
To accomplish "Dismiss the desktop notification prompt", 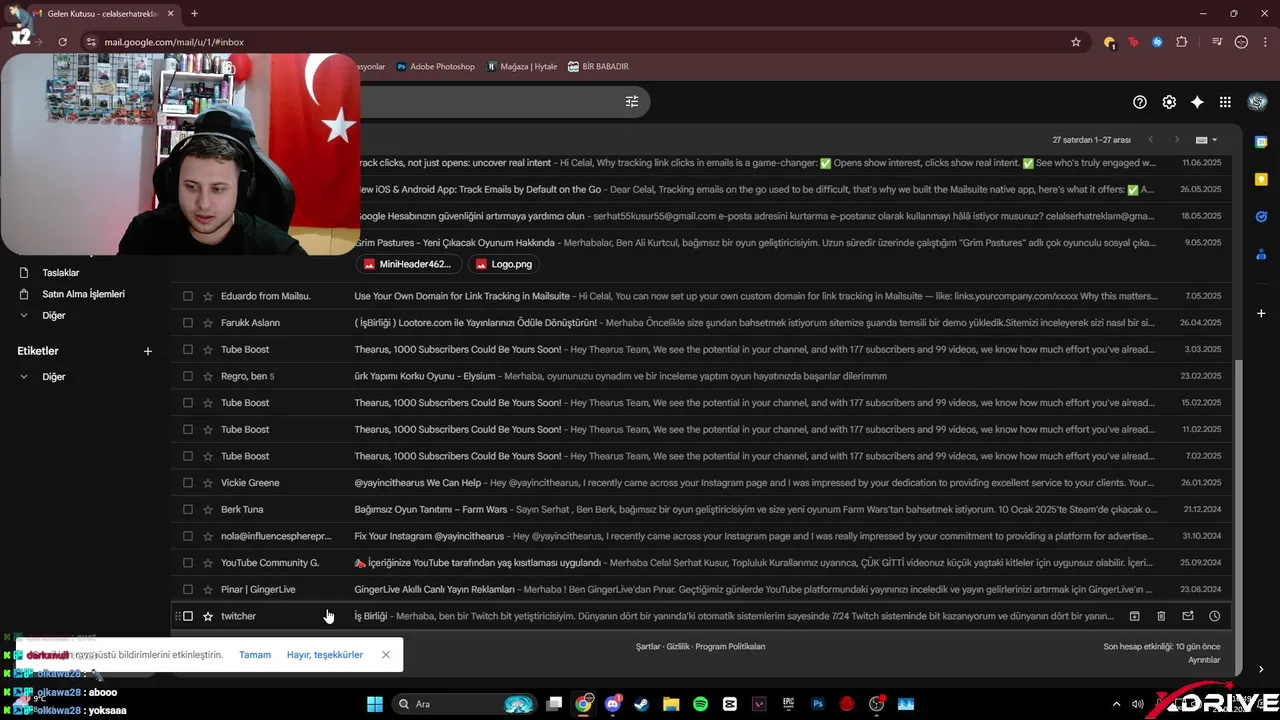I will tap(386, 655).
